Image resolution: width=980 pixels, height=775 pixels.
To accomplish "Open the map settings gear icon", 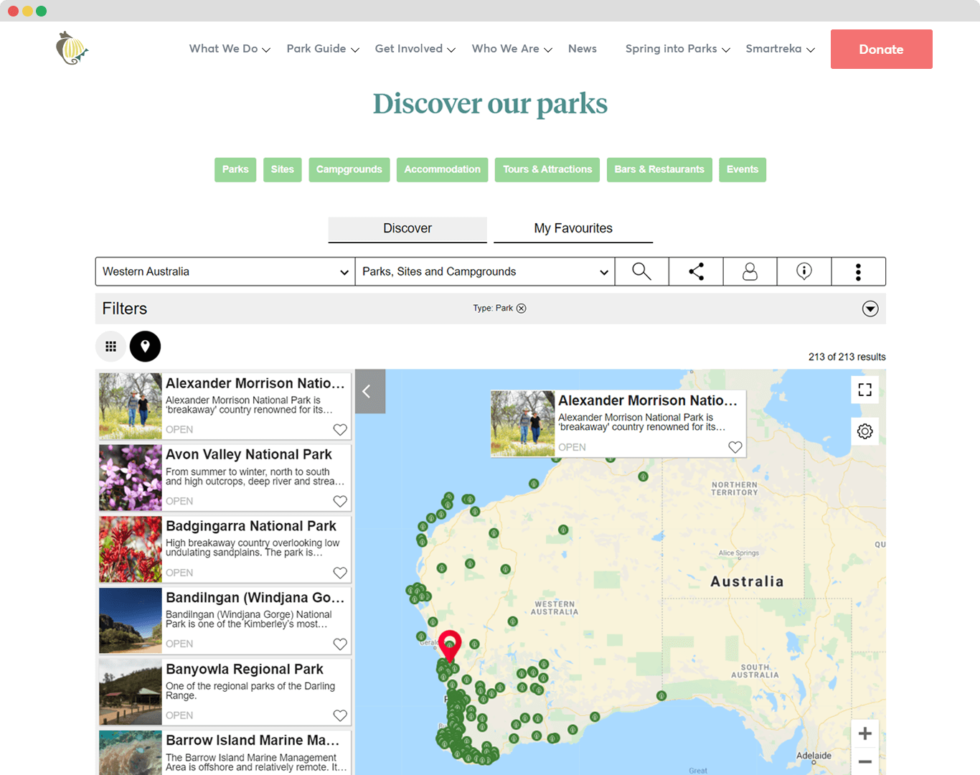I will (864, 431).
